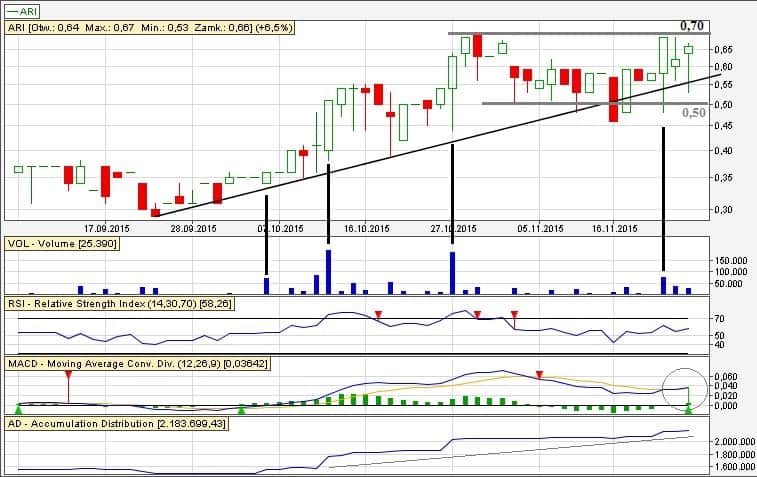Click the 0,70 resistance level label
The image size is (757, 477).
(692, 25)
